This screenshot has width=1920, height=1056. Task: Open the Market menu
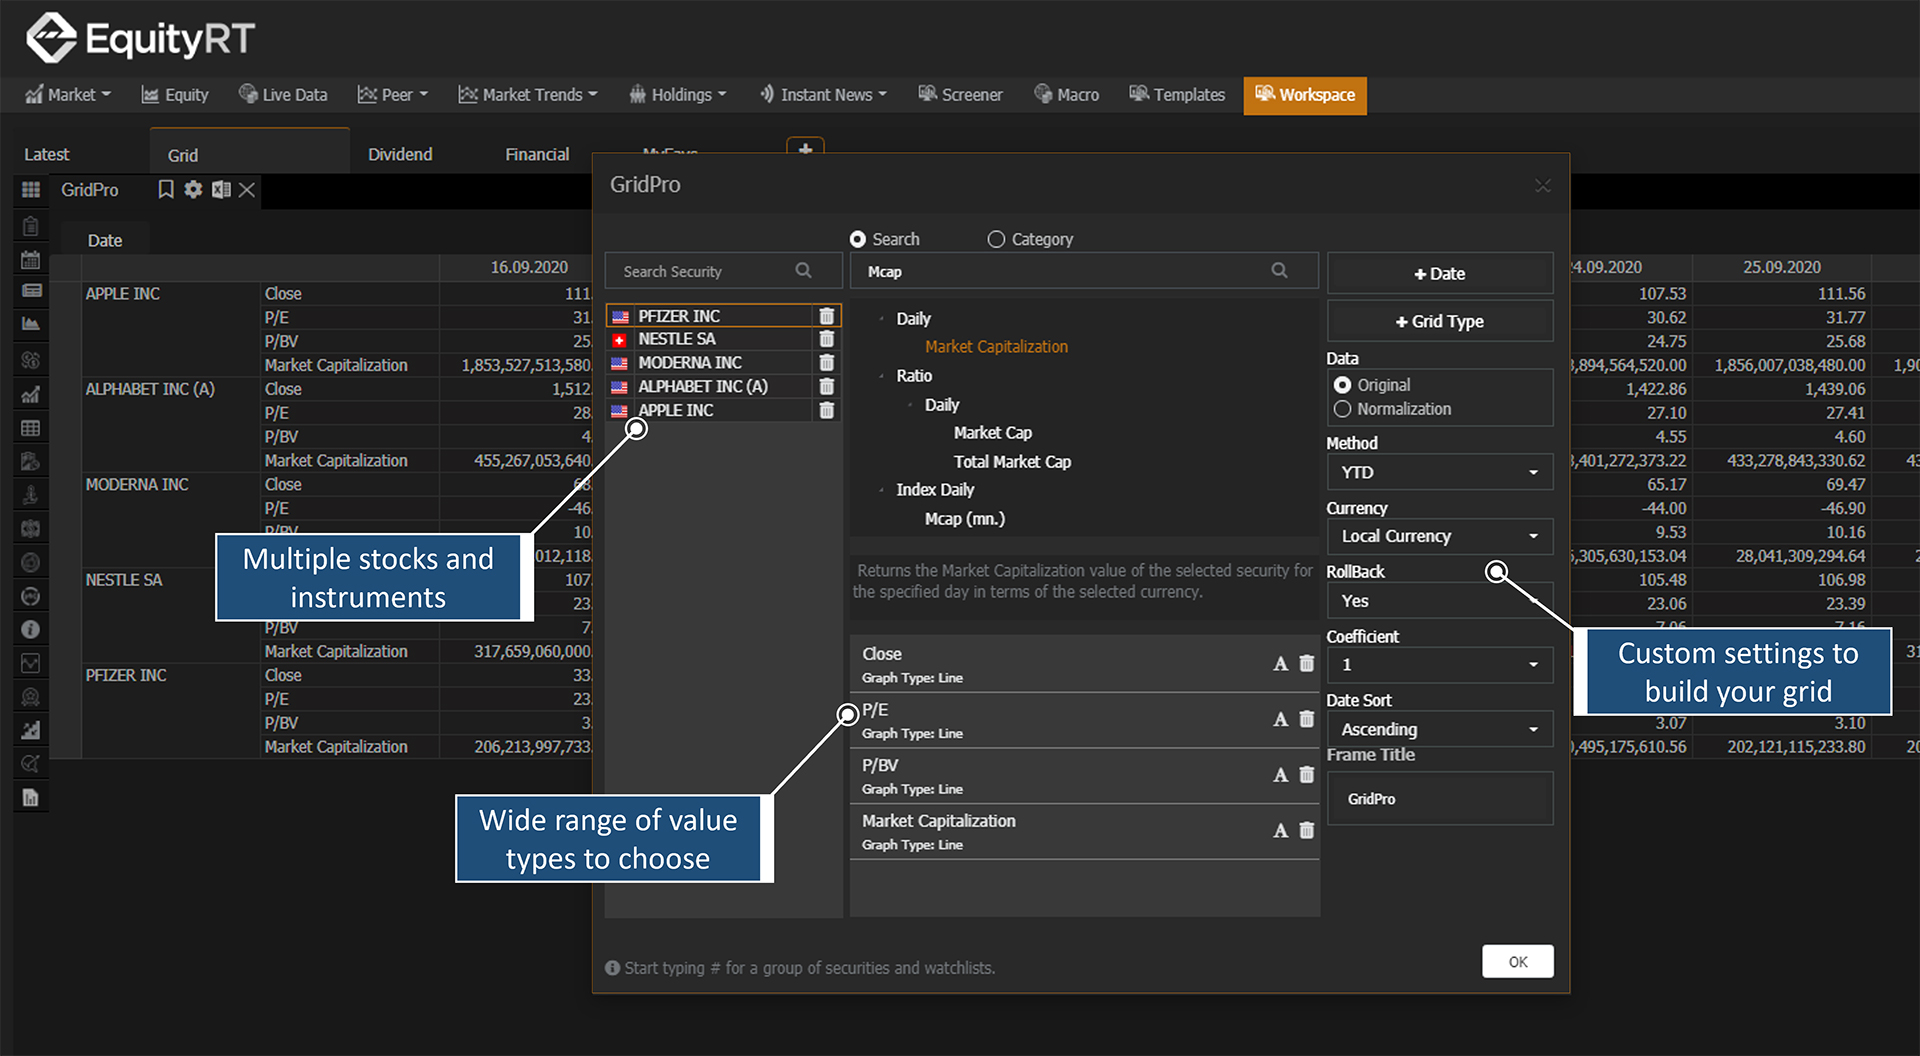[68, 95]
